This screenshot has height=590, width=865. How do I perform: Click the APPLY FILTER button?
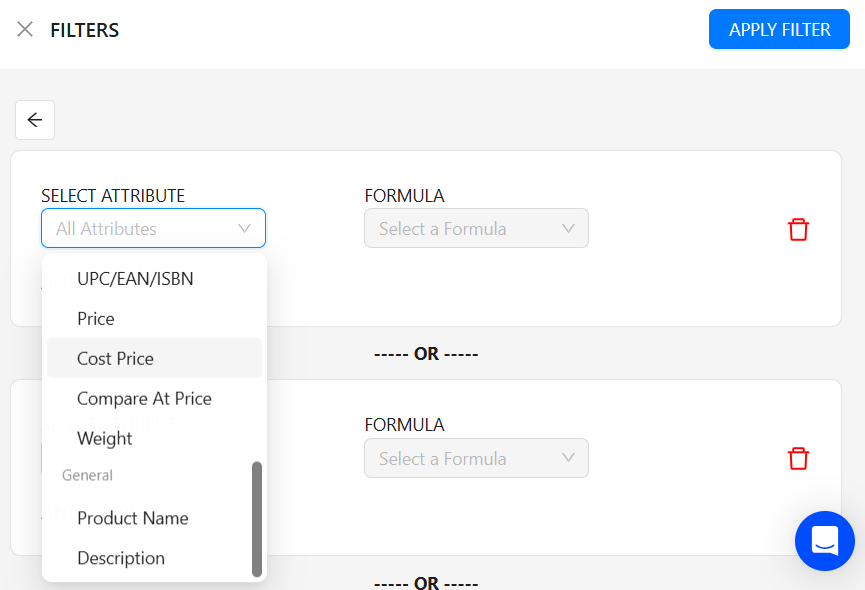coord(779,29)
